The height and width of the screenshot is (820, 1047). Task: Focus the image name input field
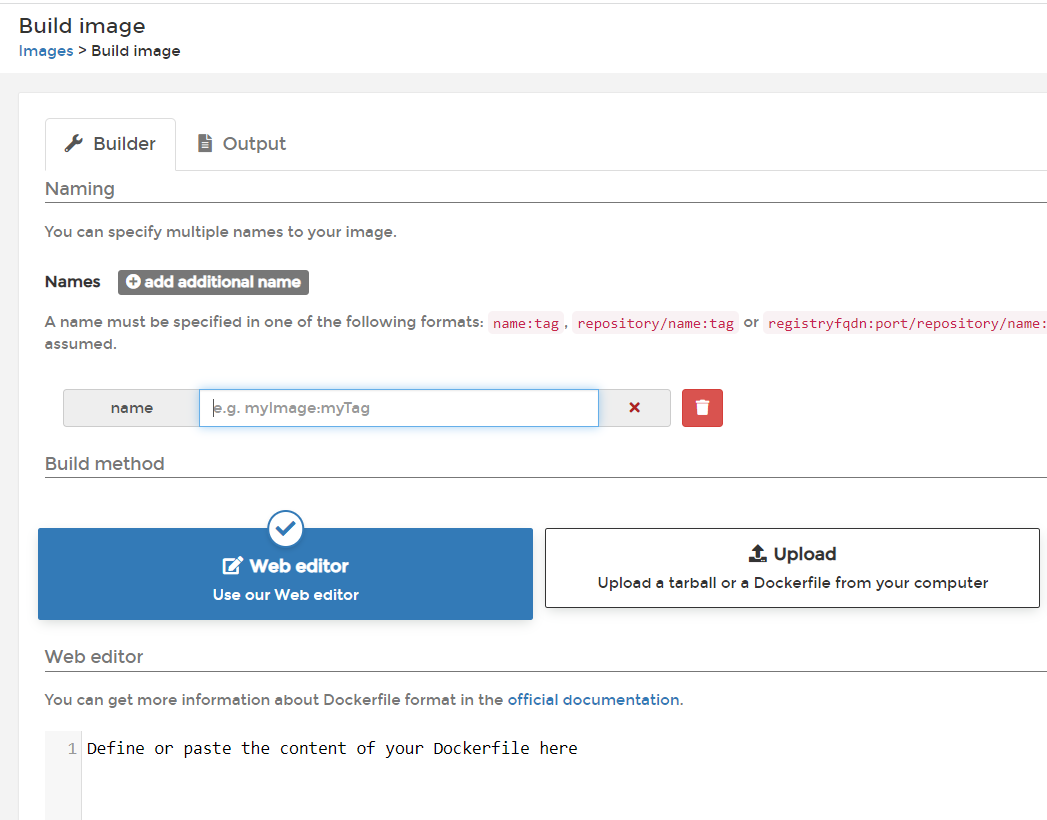pos(398,408)
